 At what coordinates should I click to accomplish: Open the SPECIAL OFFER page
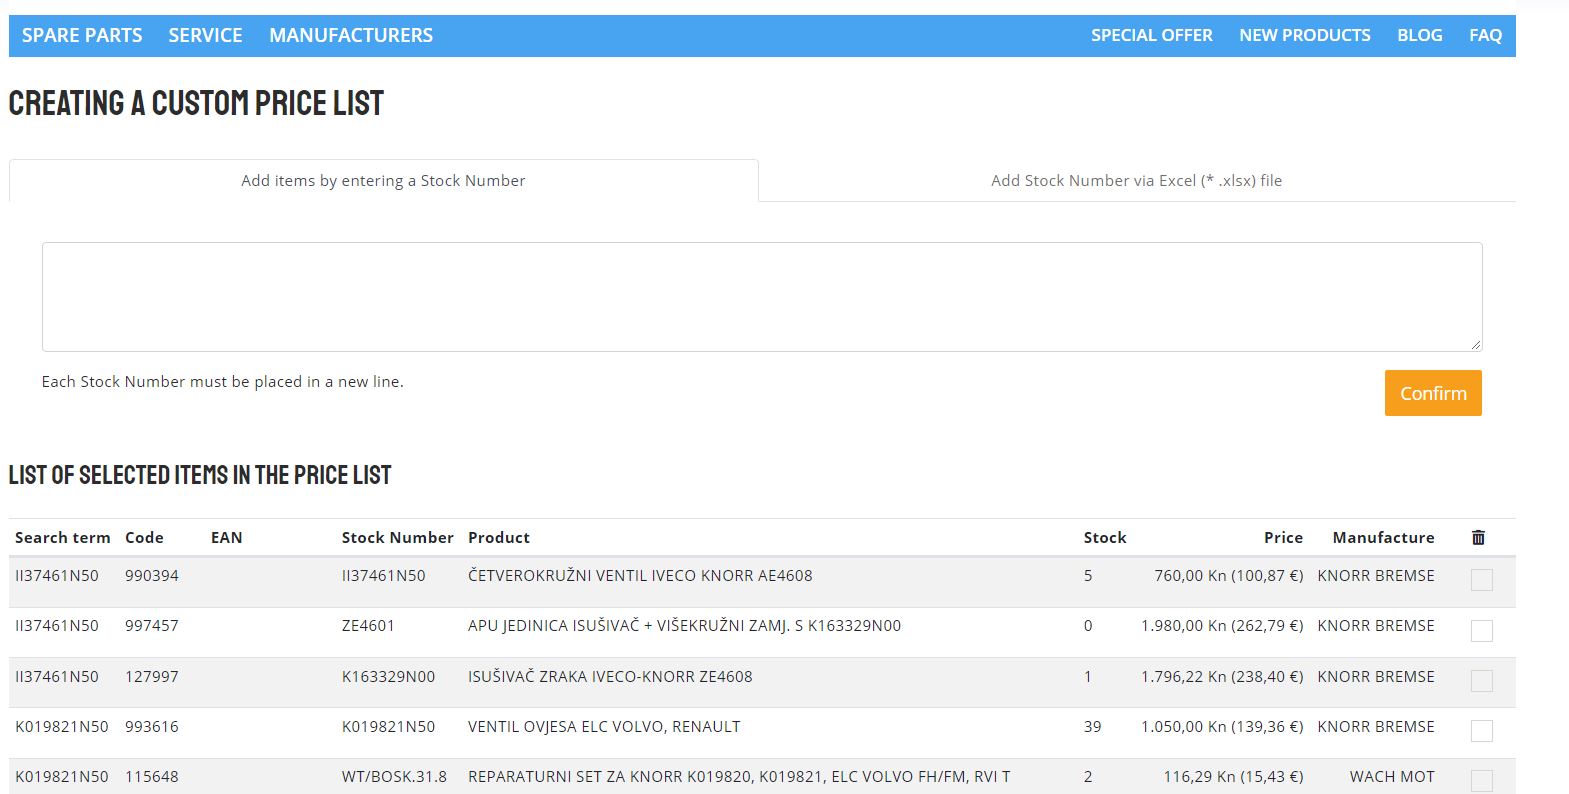tap(1152, 35)
